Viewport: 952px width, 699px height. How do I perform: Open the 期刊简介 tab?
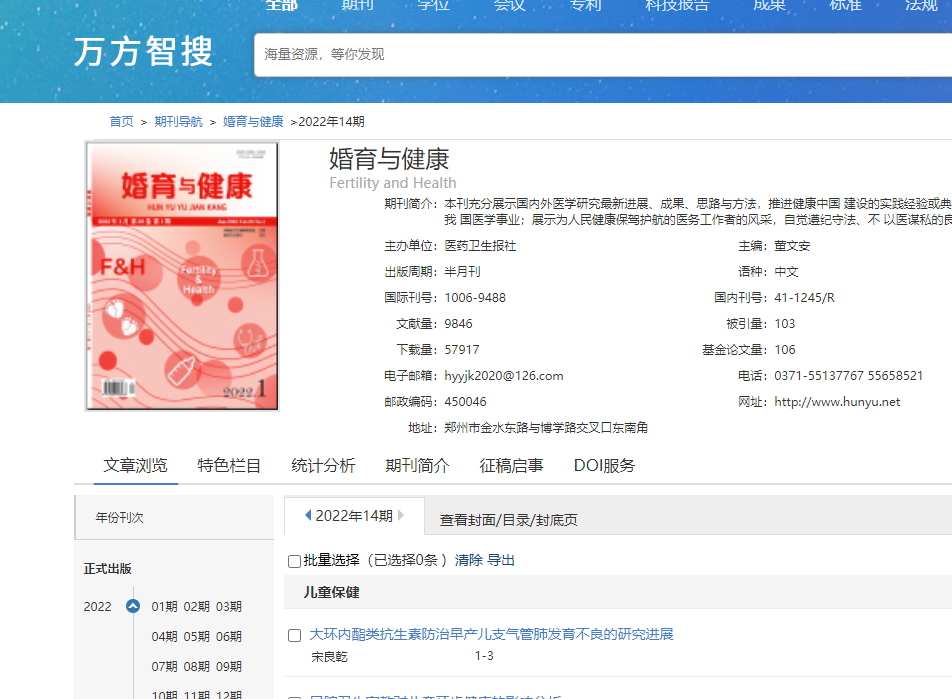tap(417, 466)
